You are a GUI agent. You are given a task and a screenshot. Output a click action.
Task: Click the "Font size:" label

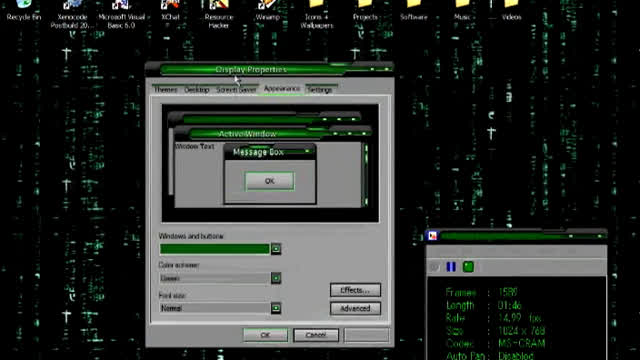pyautogui.click(x=172, y=295)
